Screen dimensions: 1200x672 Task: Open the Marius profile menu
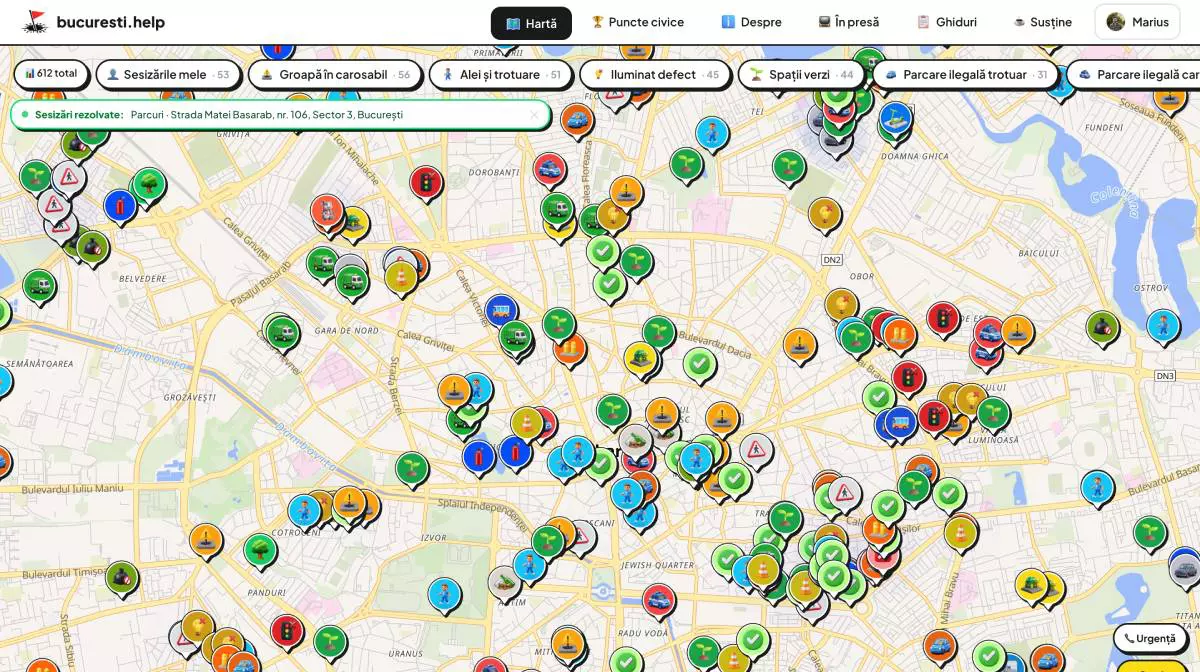click(1137, 22)
